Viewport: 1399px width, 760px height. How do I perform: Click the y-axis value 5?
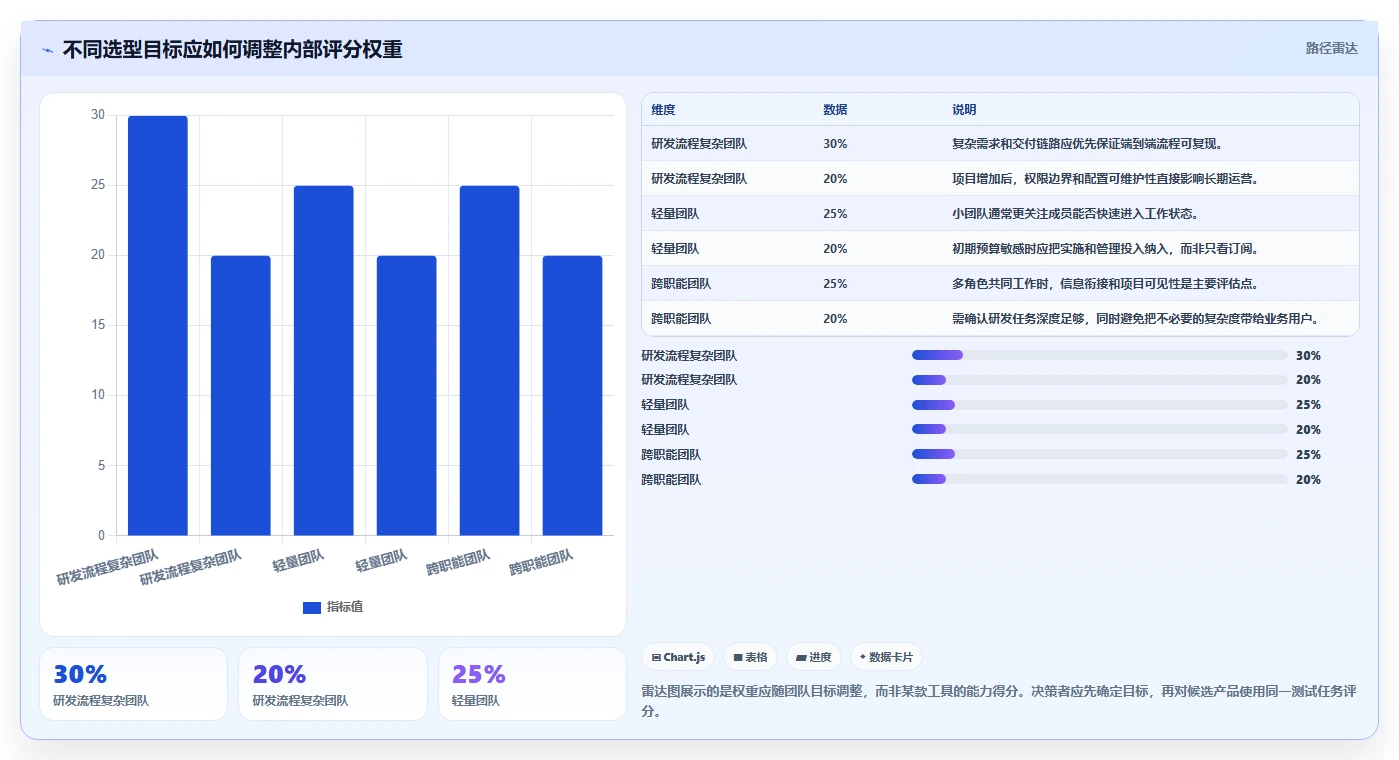tap(101, 465)
